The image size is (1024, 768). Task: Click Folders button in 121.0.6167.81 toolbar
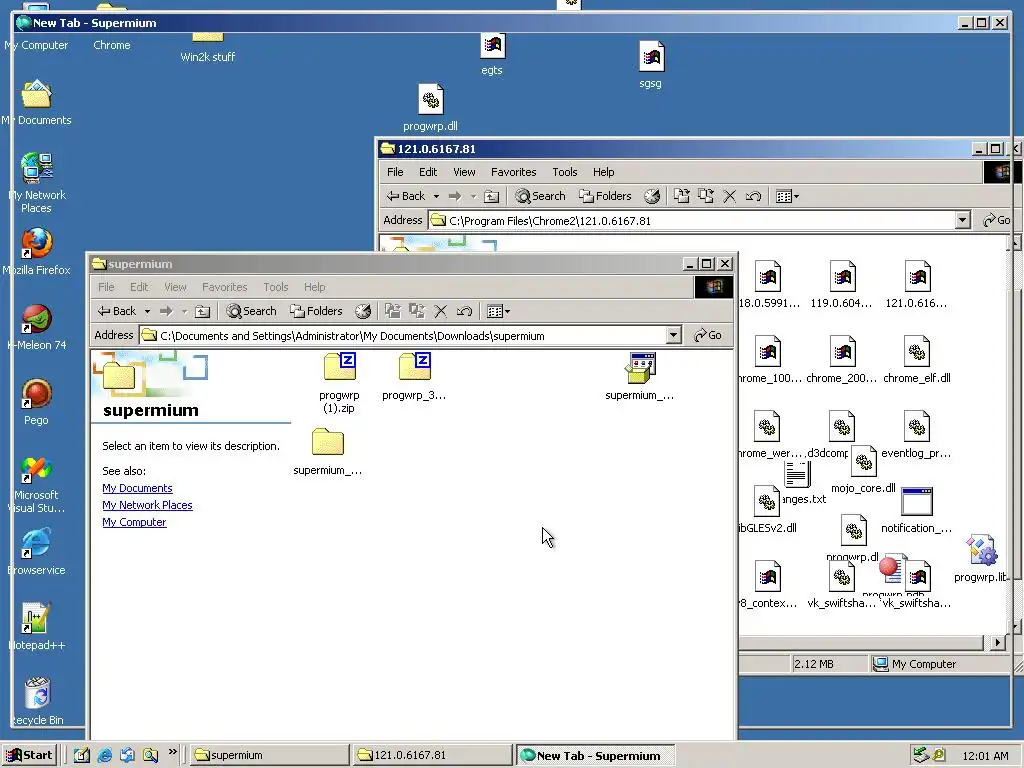[605, 196]
